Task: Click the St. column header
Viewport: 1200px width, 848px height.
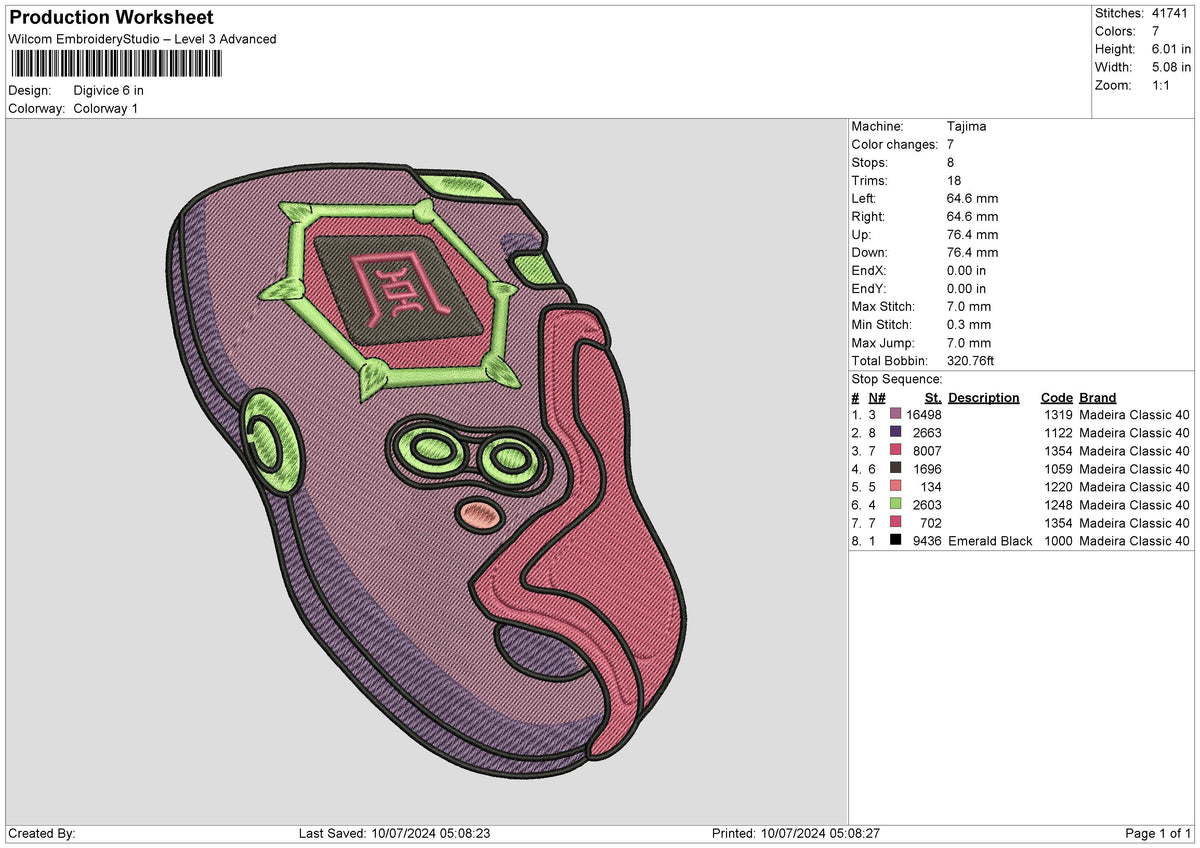Action: (x=933, y=397)
